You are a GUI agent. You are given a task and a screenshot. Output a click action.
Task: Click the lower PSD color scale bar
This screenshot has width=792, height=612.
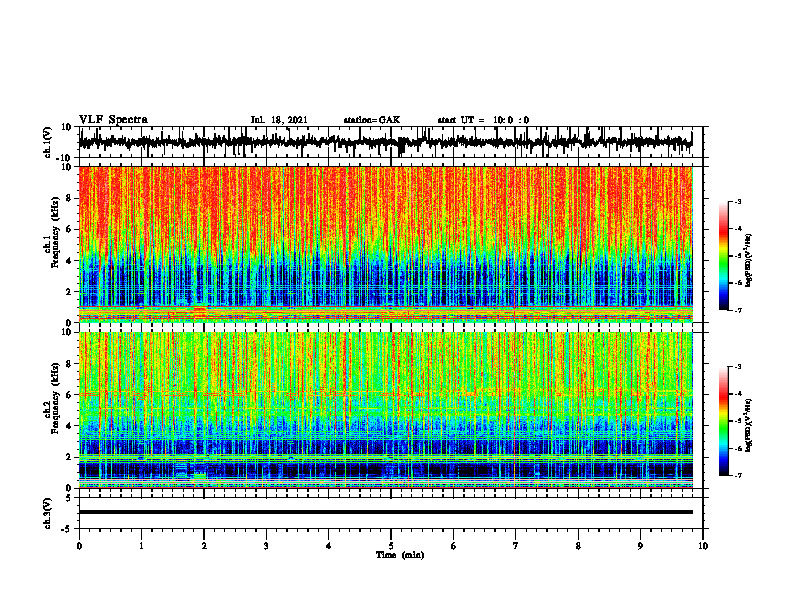click(724, 421)
